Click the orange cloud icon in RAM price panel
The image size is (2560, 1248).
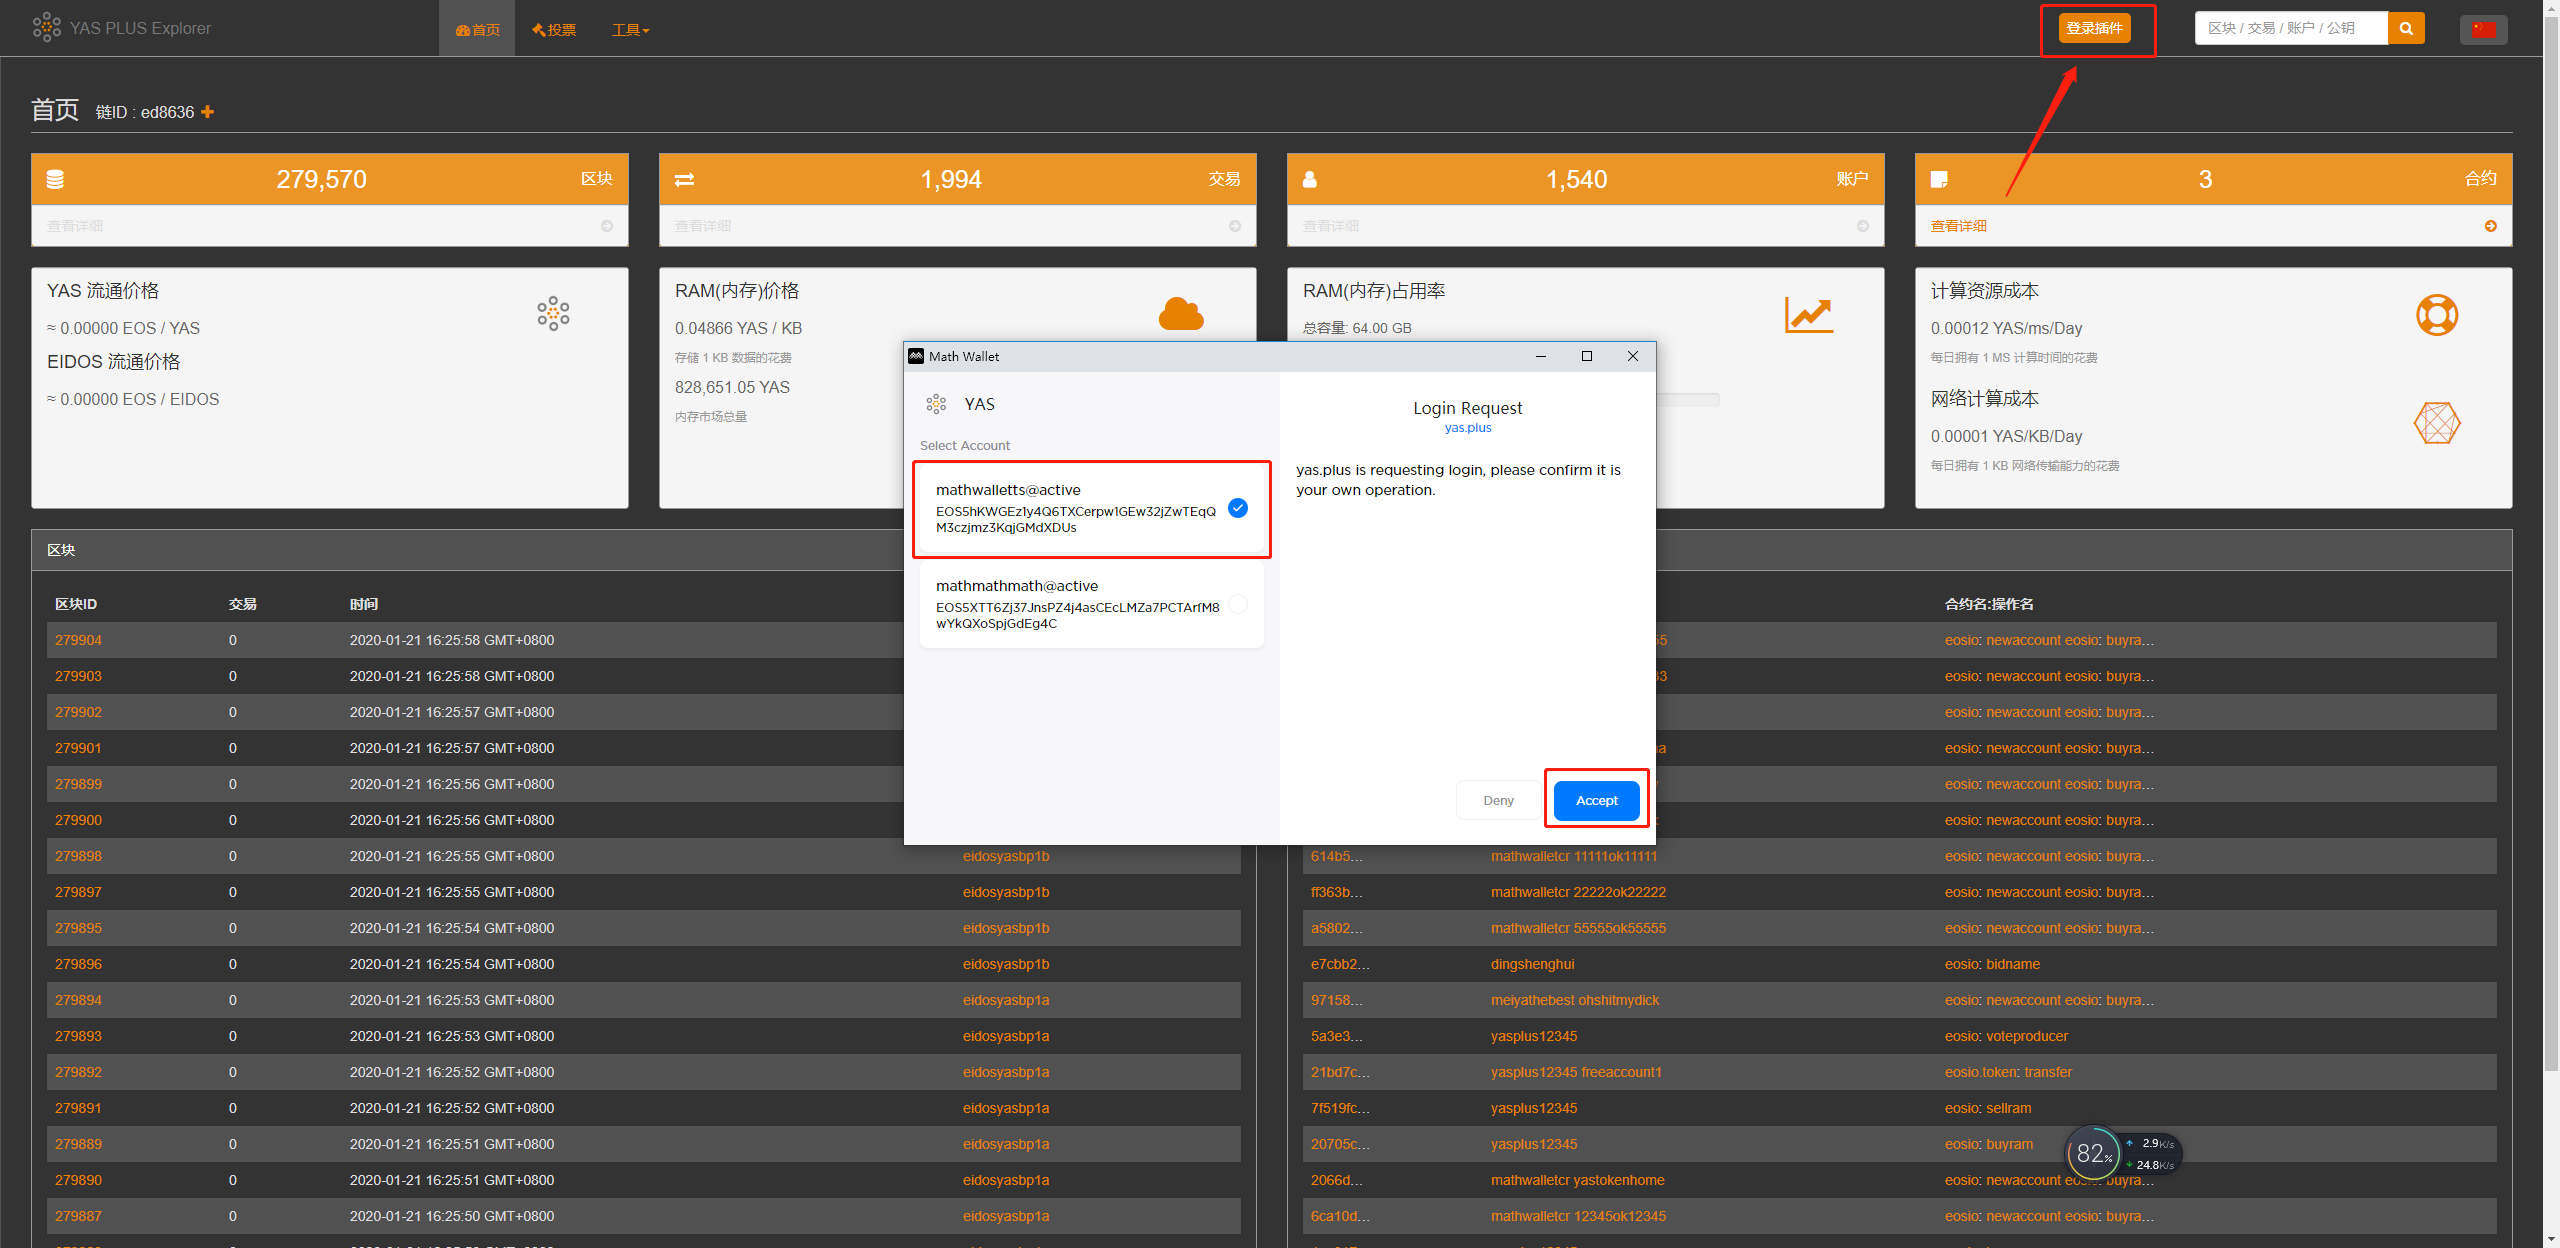pos(1181,314)
